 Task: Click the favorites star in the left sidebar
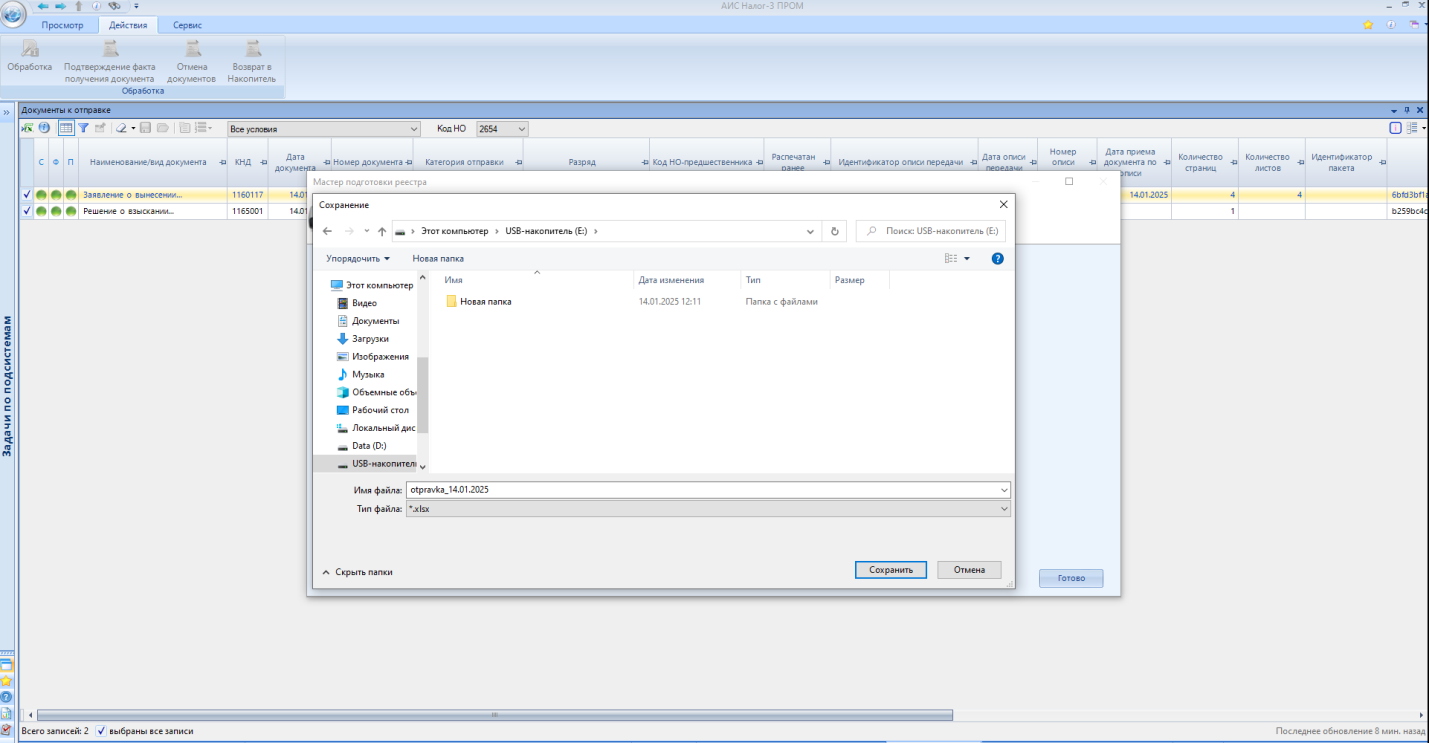(x=6, y=680)
